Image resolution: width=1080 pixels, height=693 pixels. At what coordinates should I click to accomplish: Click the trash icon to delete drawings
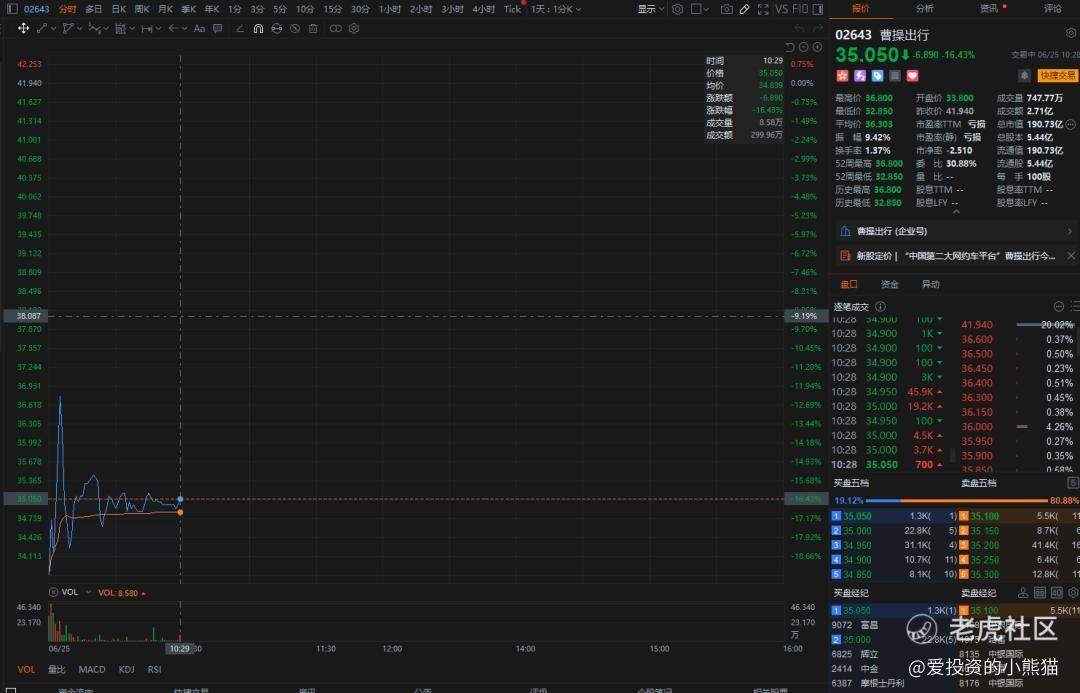(313, 28)
